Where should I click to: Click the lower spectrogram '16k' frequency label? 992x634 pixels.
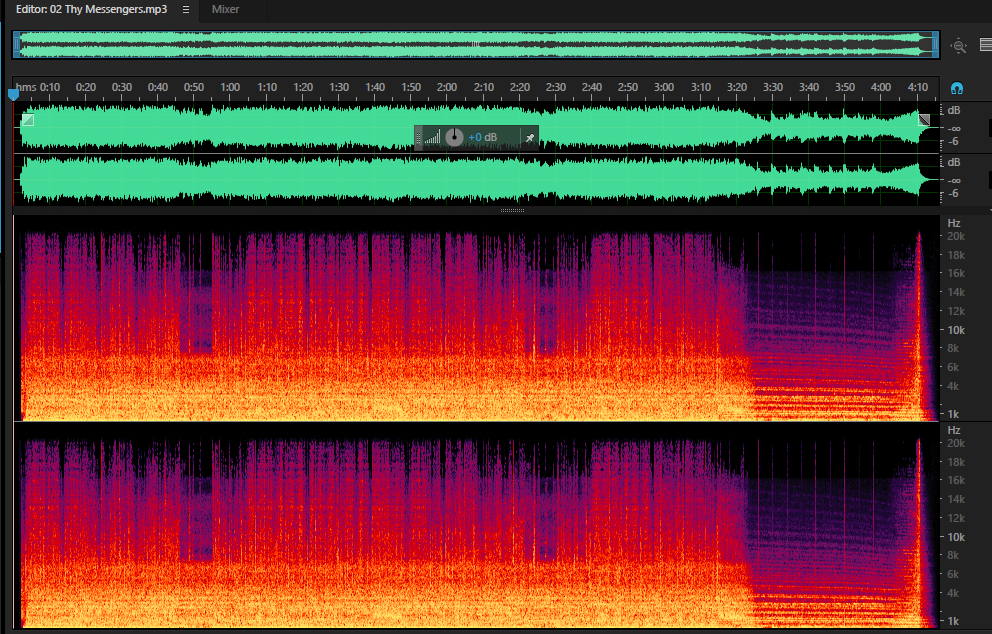(x=956, y=480)
